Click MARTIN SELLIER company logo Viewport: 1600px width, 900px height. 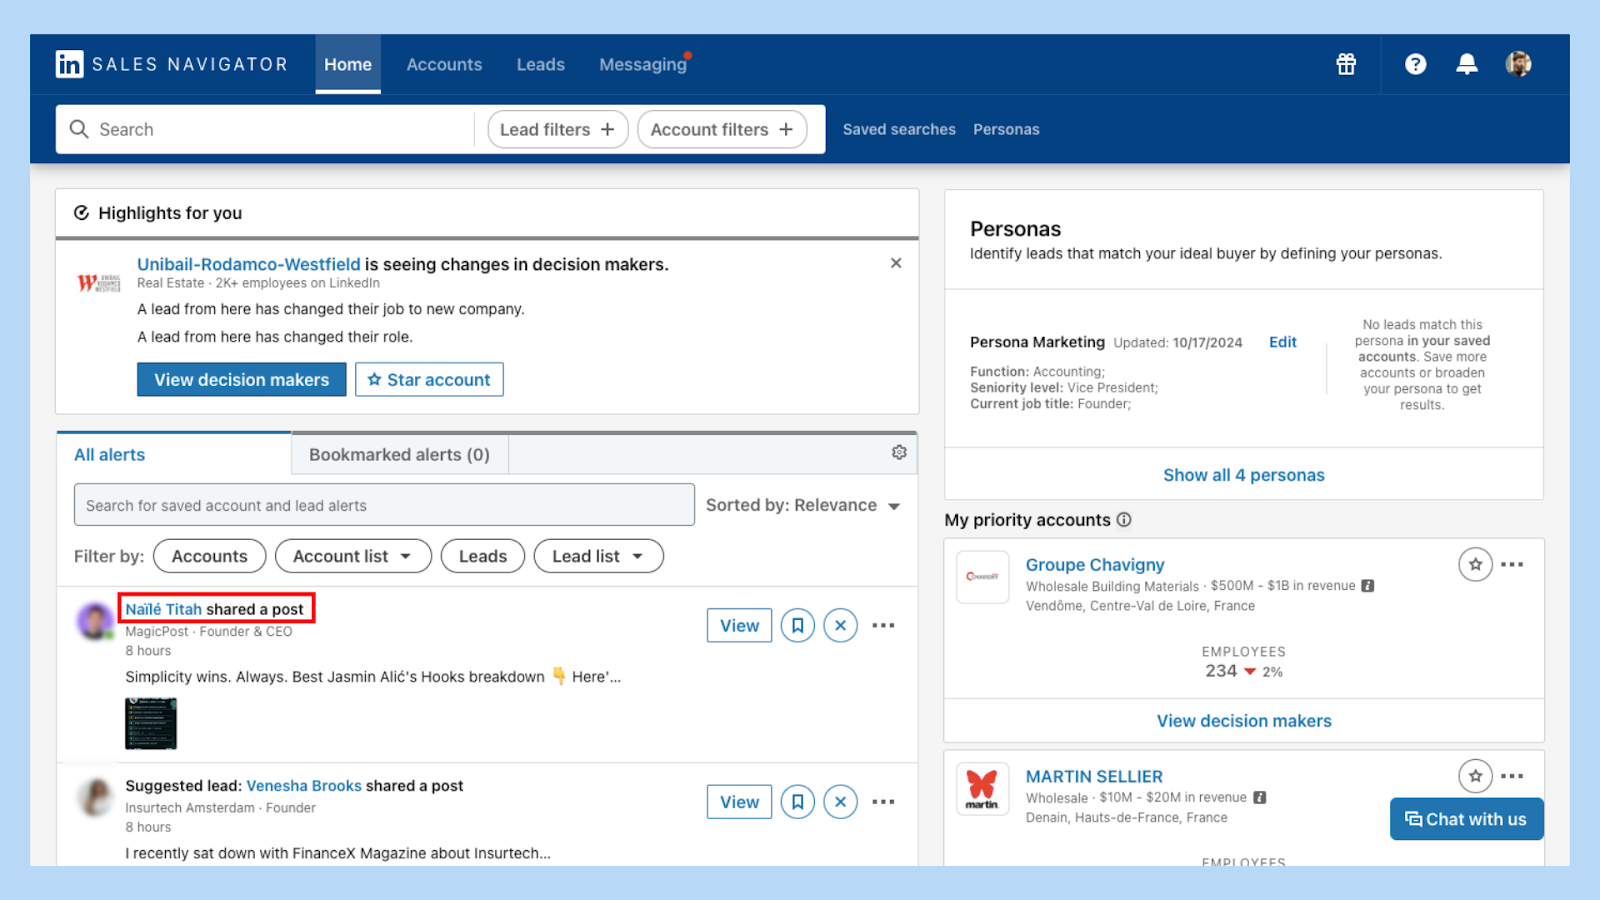click(x=982, y=789)
